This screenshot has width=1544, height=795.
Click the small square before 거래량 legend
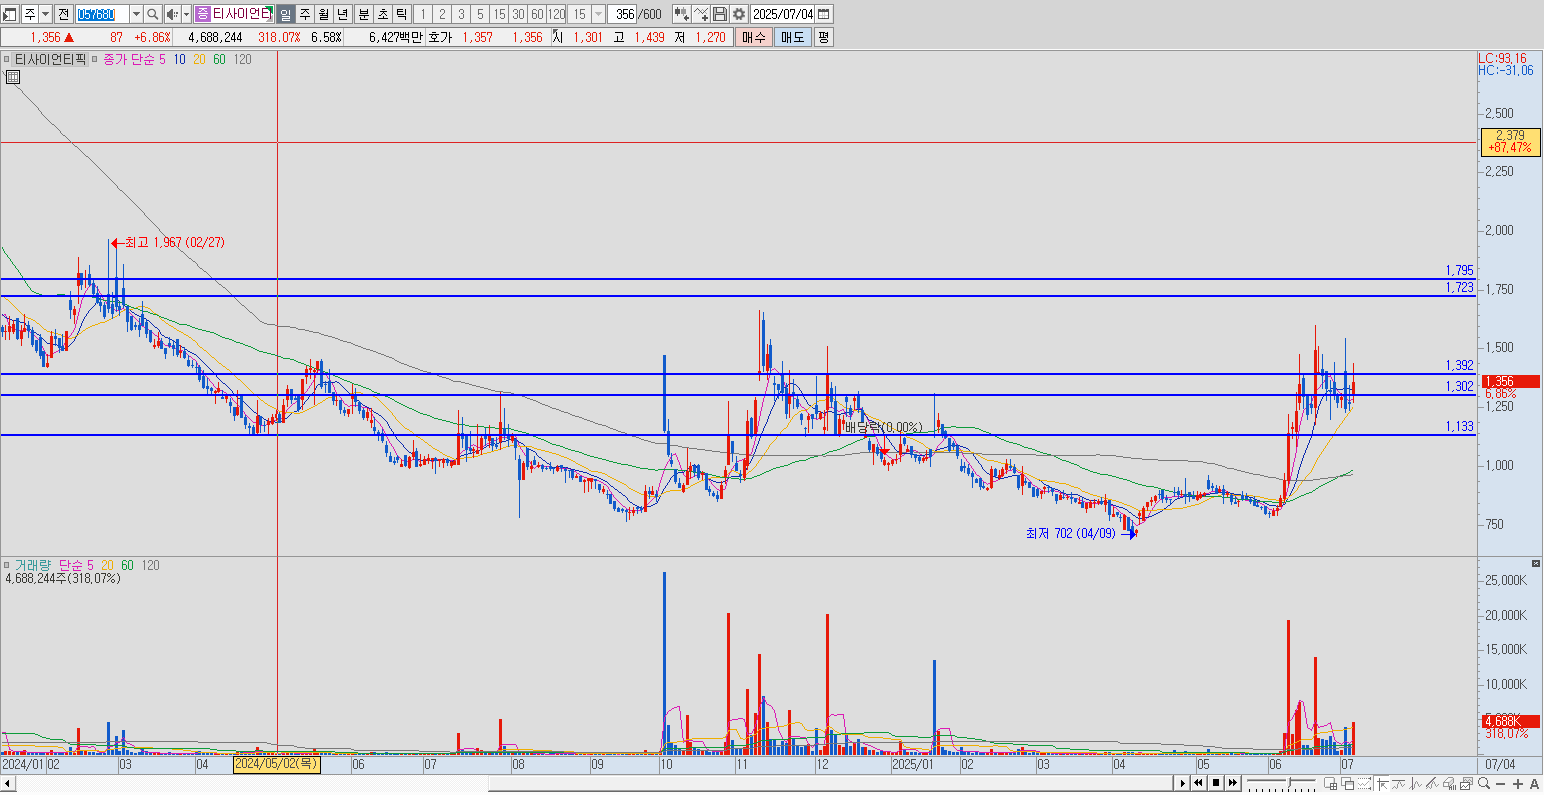(6, 565)
